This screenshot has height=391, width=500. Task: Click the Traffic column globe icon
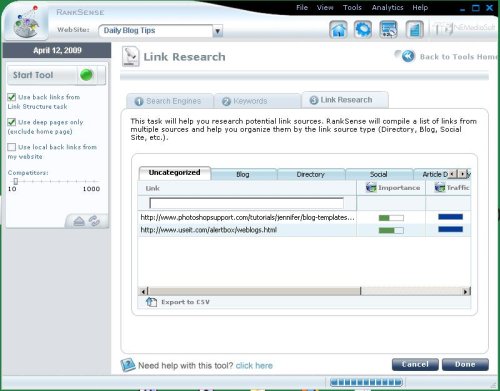pyautogui.click(x=440, y=187)
